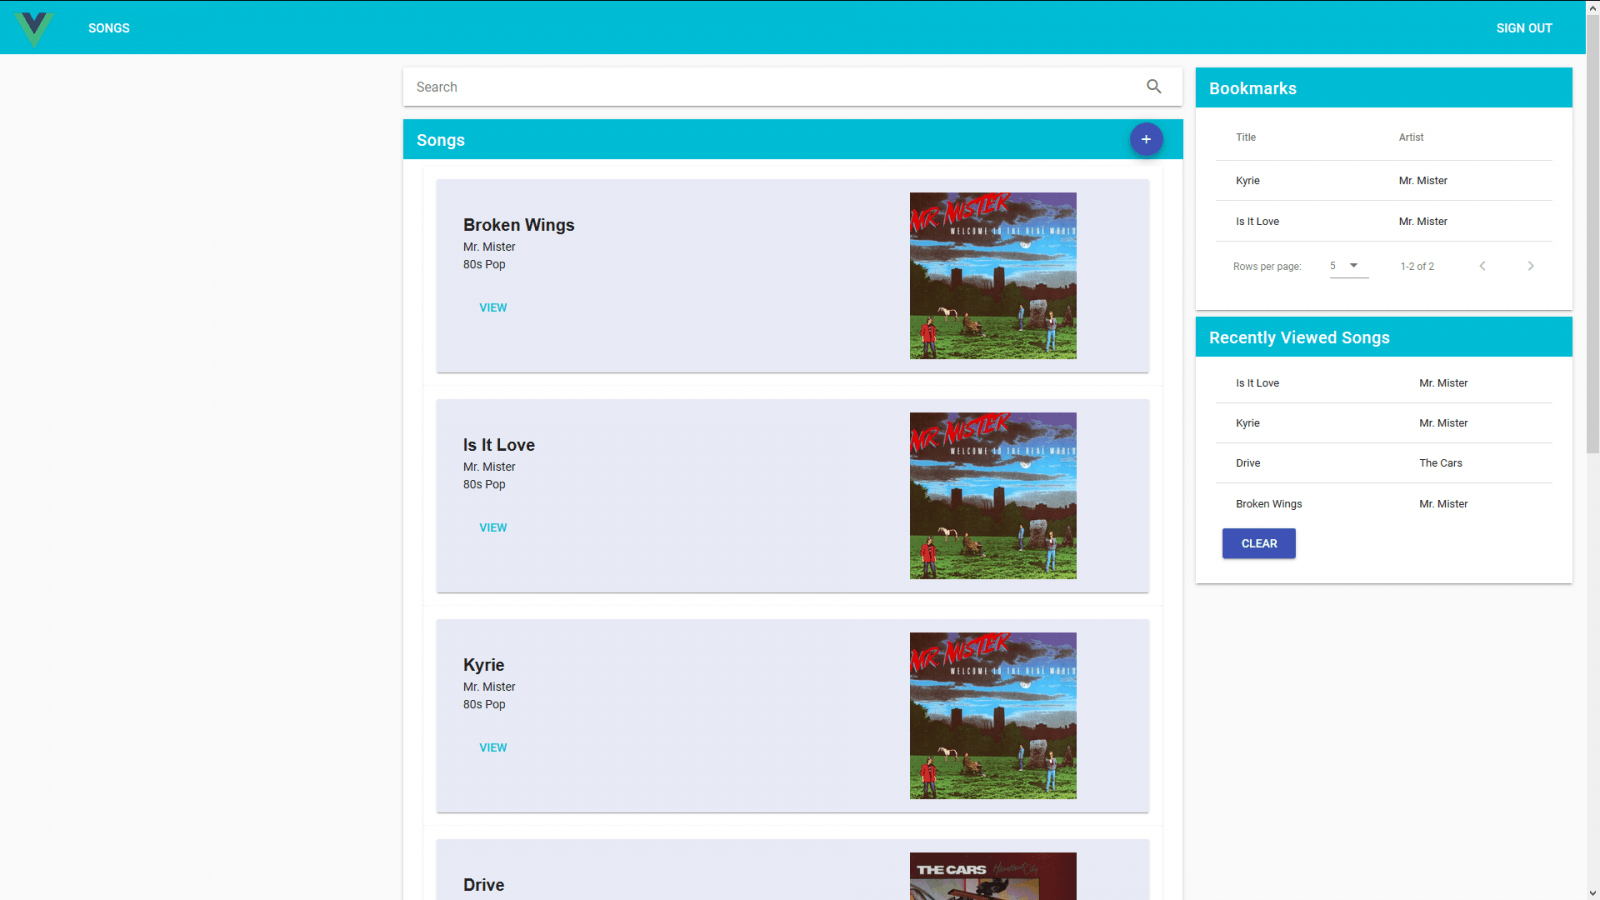
Task: Click the page vertical scrollbar down arrow
Action: (1592, 892)
